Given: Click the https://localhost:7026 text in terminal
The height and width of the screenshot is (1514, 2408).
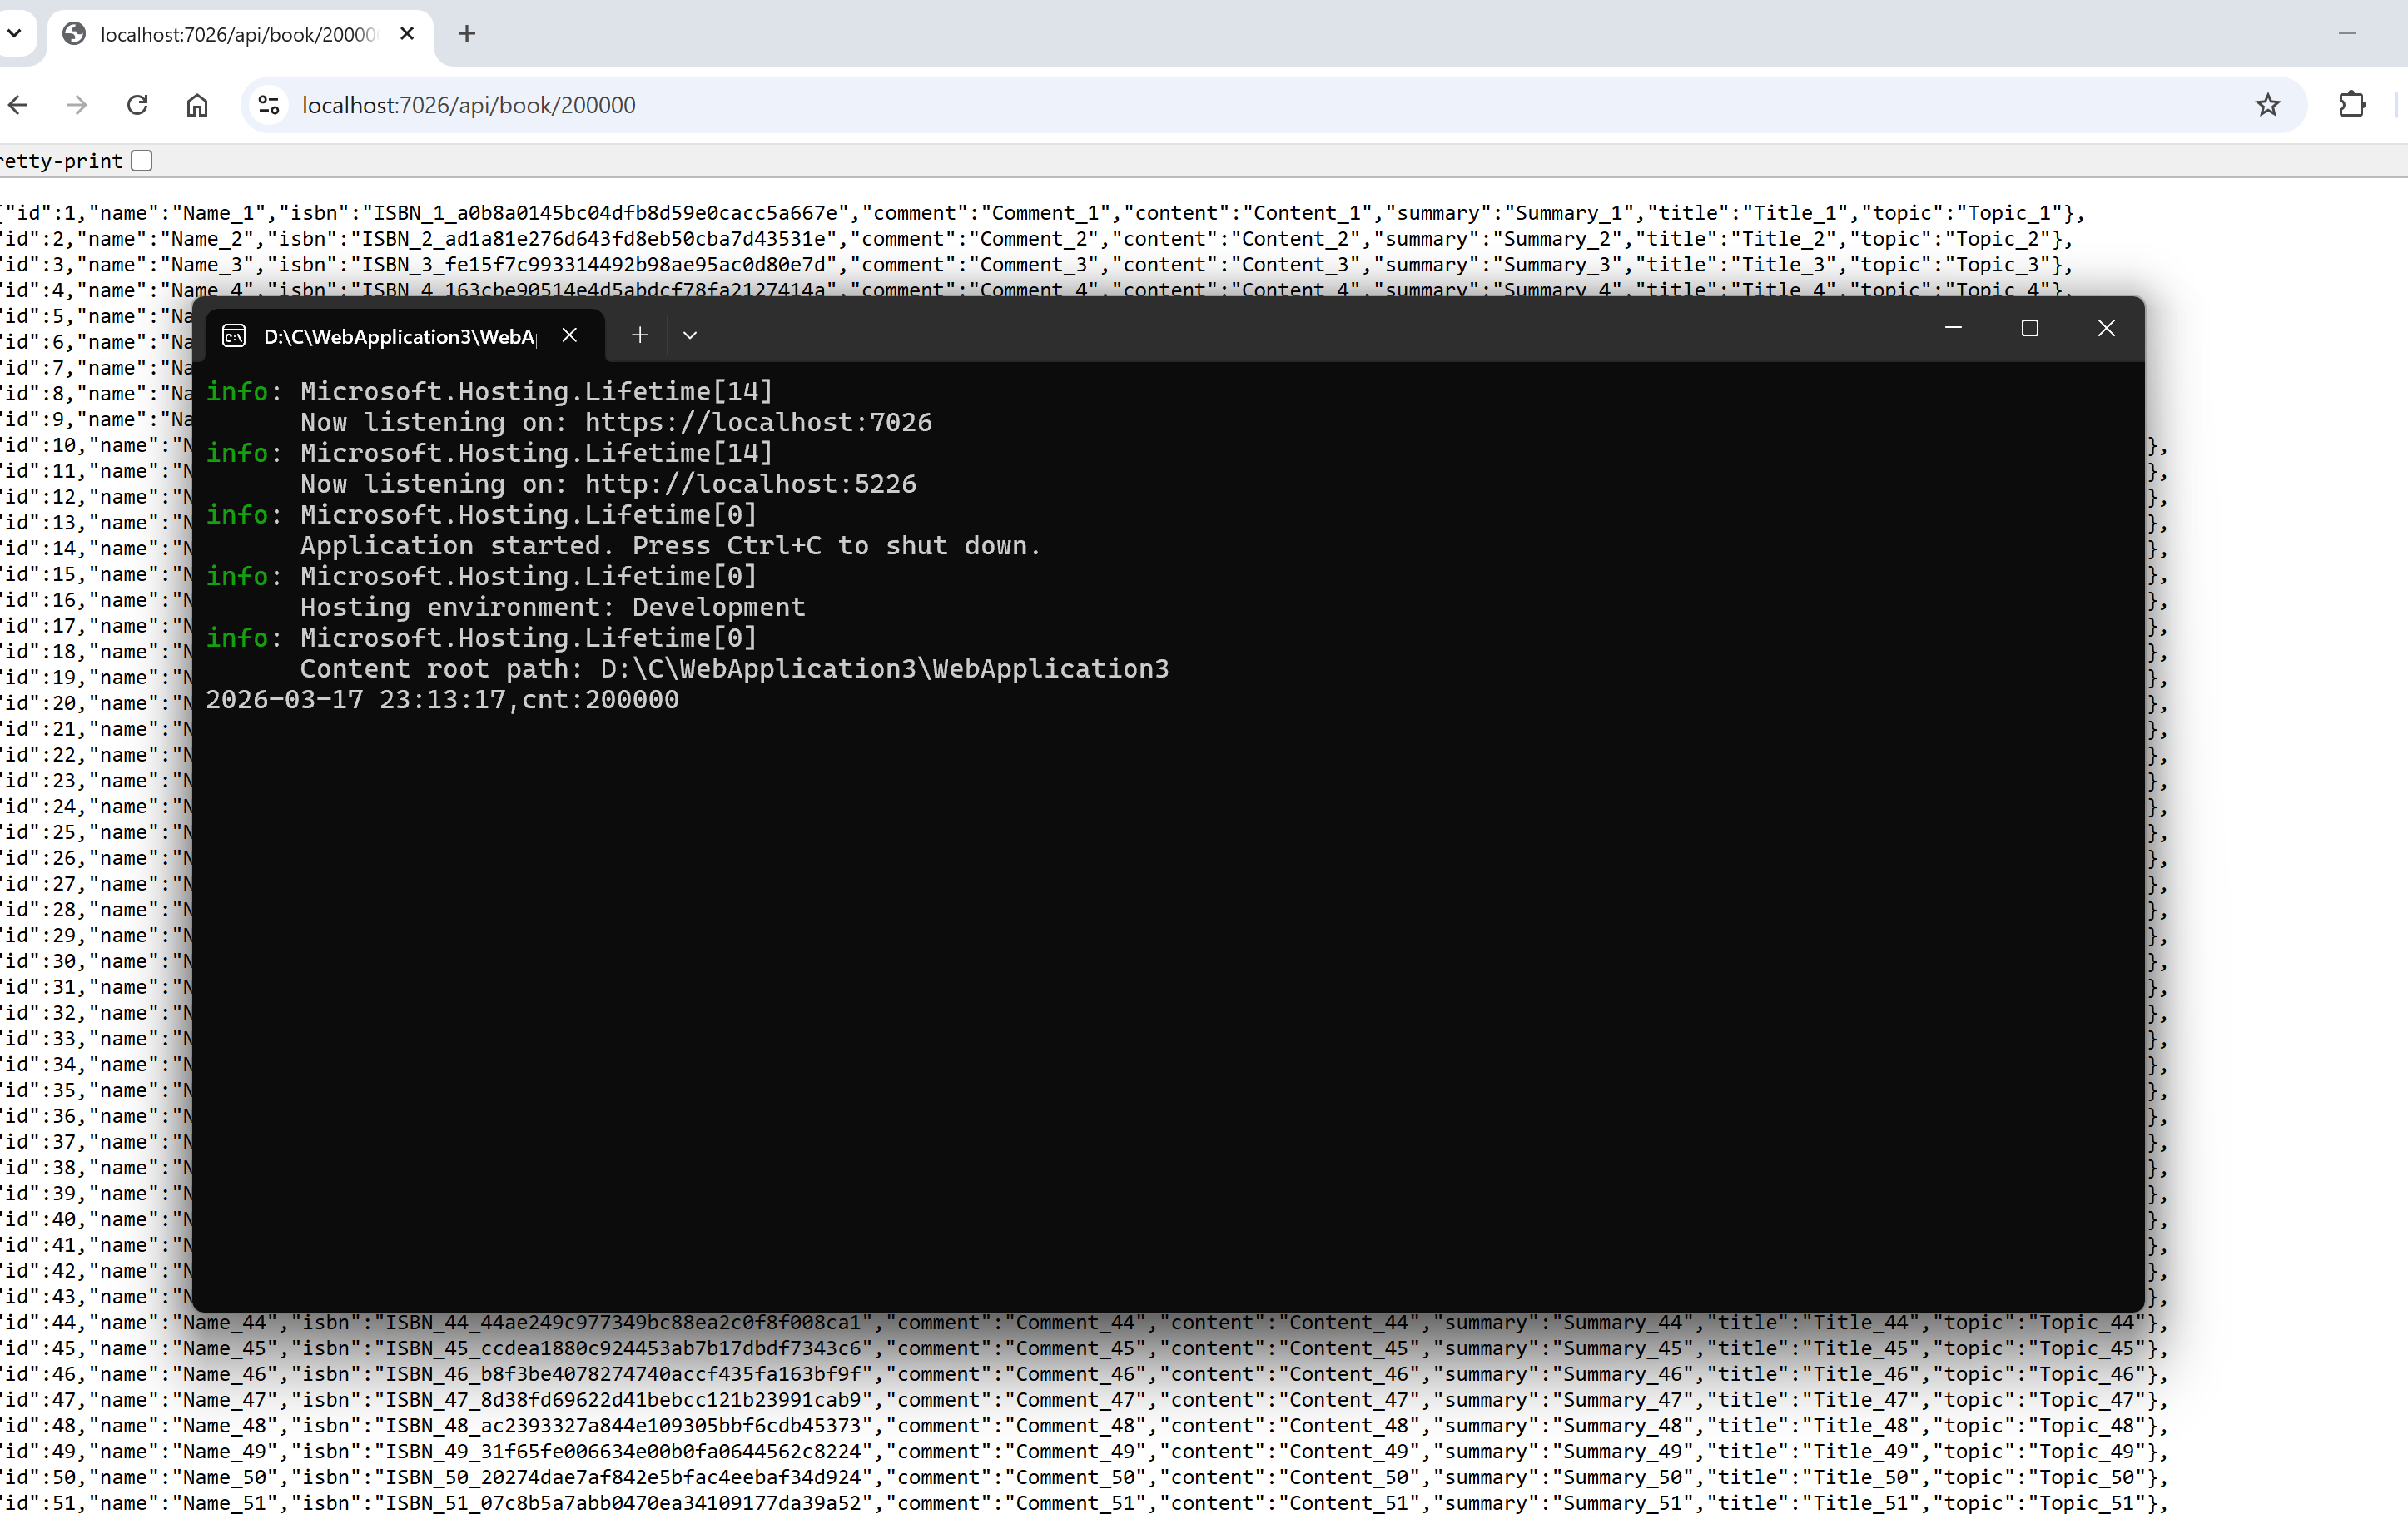Looking at the screenshot, I should tap(758, 423).
